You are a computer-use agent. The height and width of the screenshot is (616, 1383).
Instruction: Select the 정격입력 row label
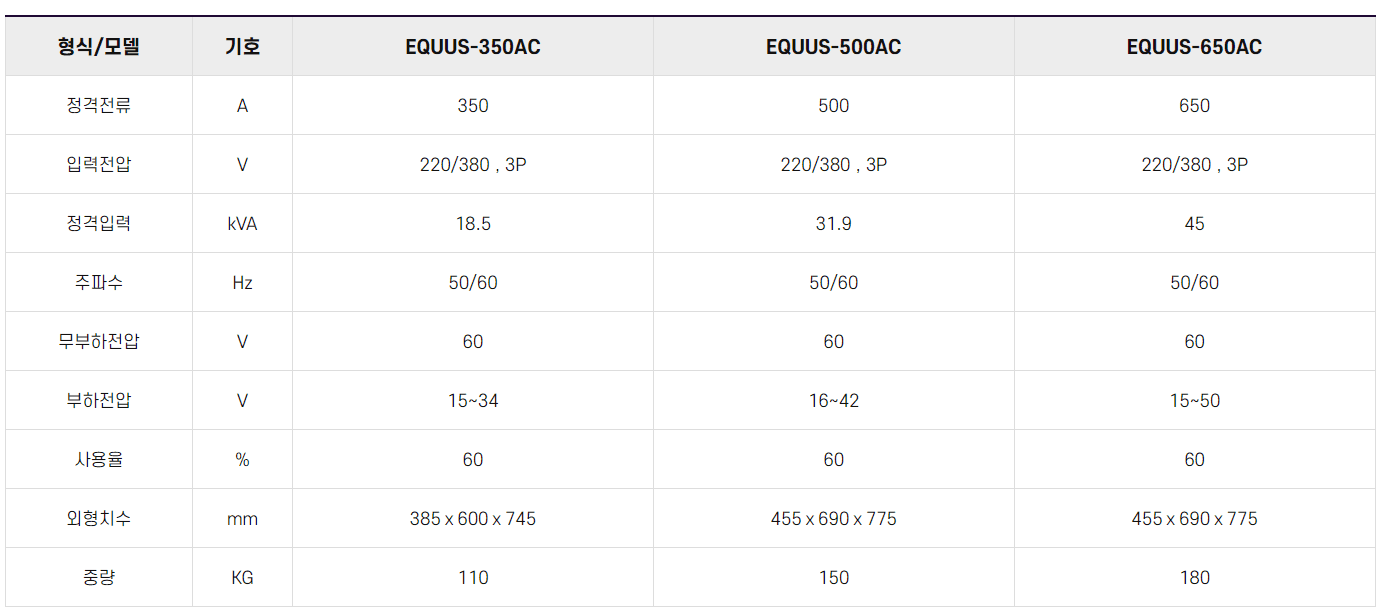click(x=99, y=224)
